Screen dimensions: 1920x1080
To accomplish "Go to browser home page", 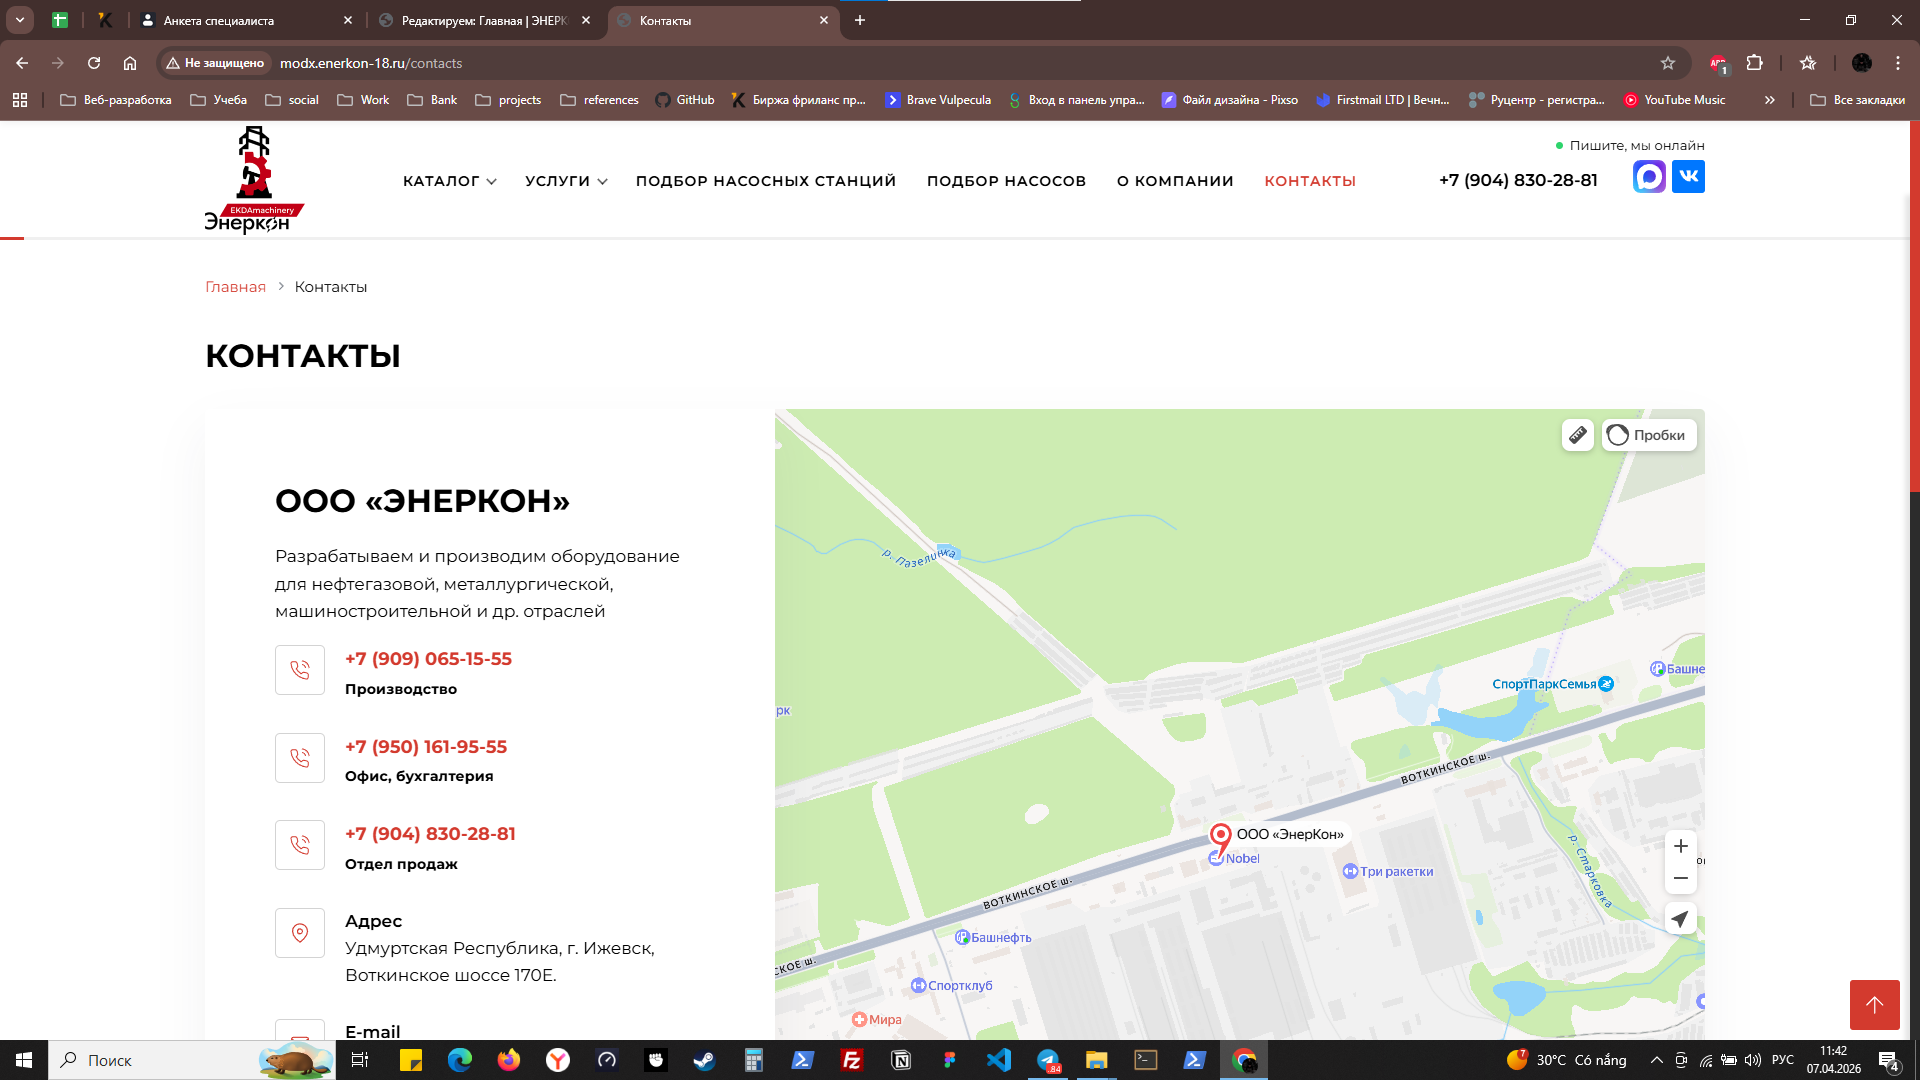I will pos(130,63).
